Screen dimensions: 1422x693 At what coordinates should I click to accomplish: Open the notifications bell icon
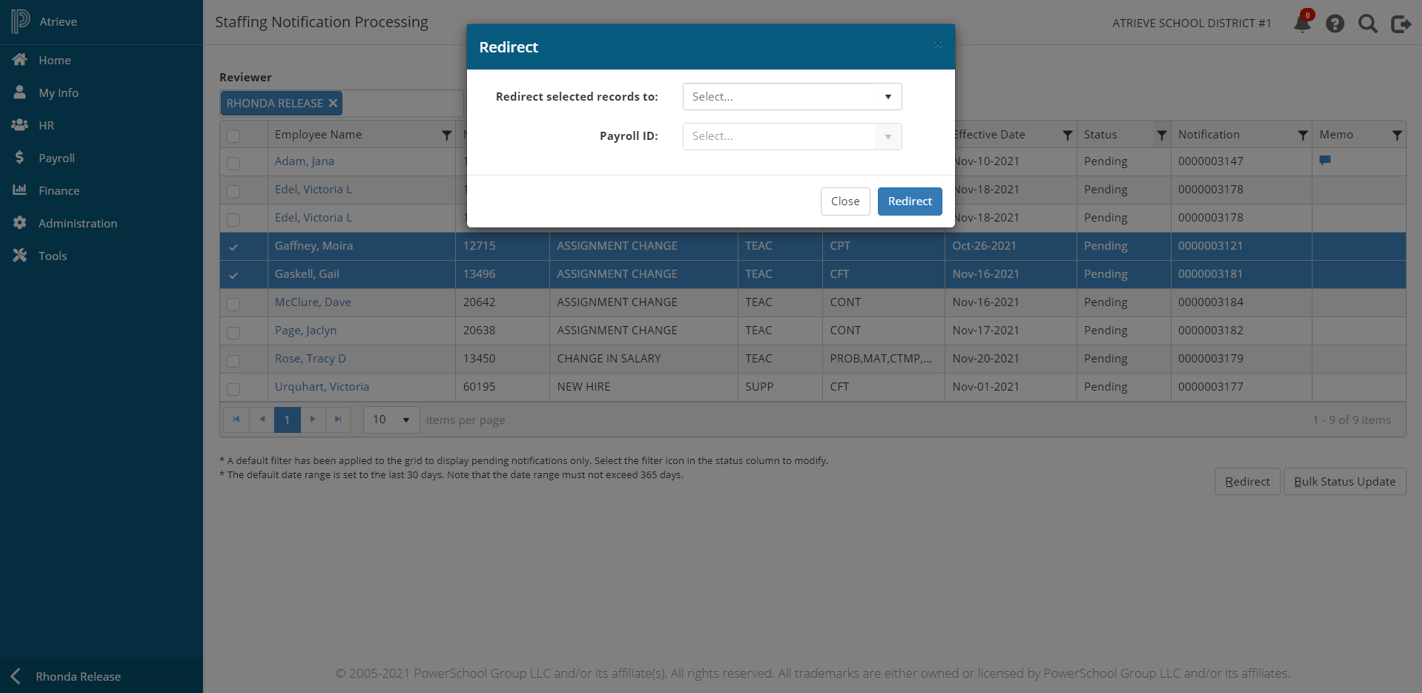pos(1302,23)
